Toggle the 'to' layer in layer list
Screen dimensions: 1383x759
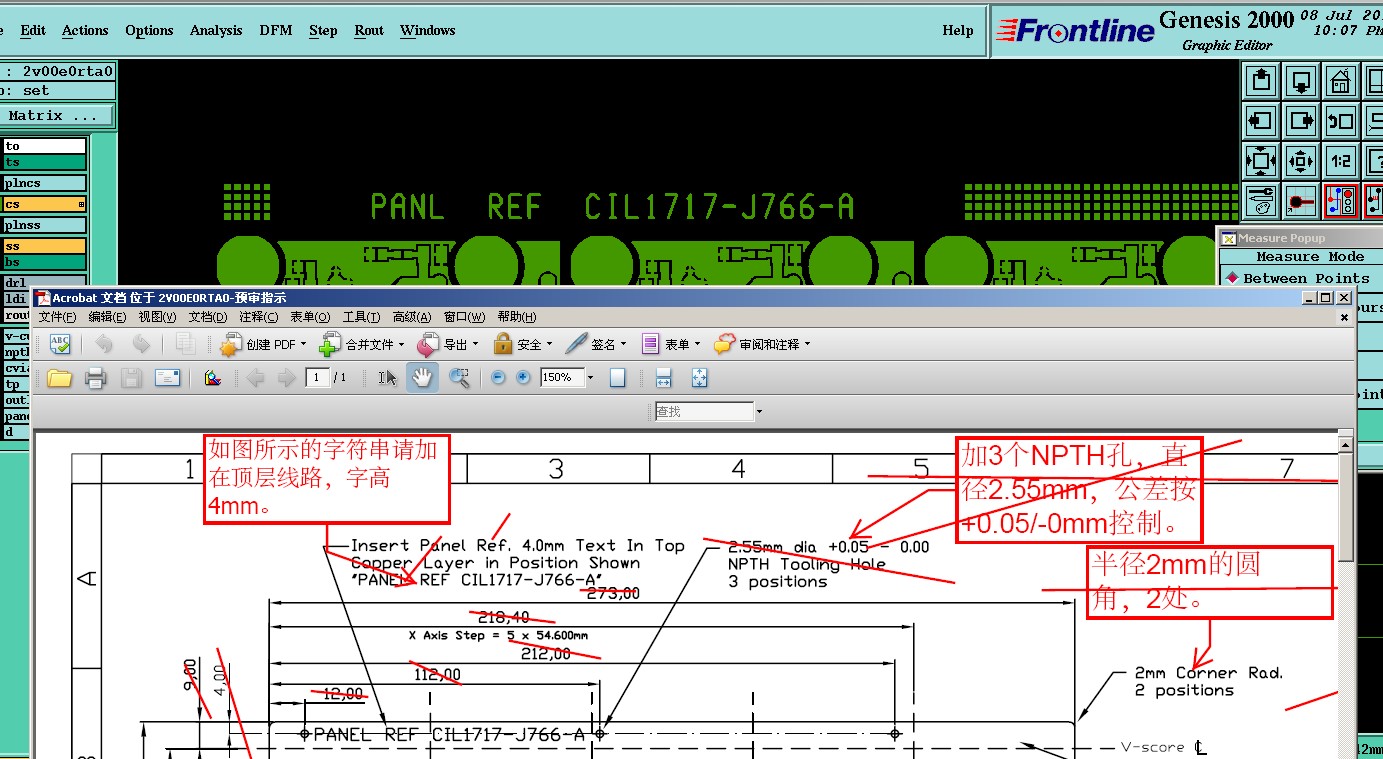[x=44, y=146]
